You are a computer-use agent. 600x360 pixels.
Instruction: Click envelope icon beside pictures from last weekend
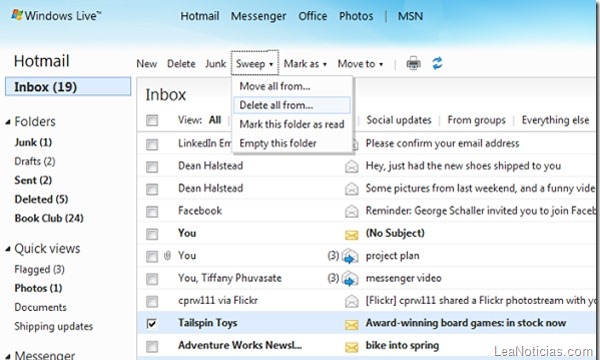click(351, 189)
